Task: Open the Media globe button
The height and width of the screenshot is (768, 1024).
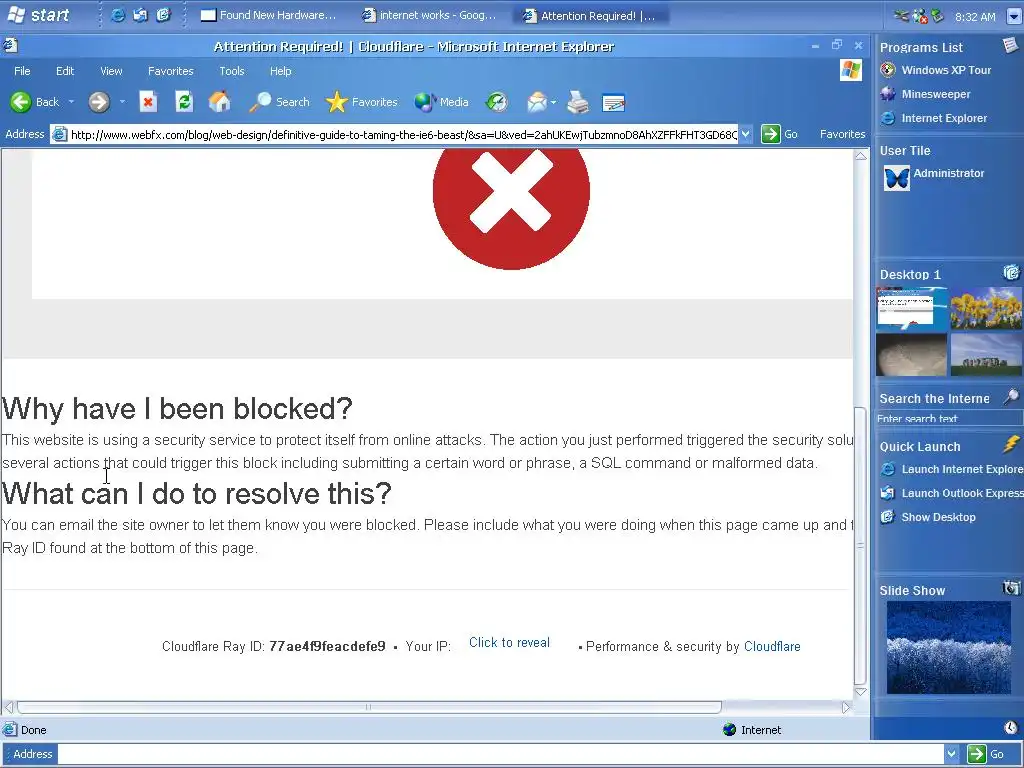Action: point(441,102)
